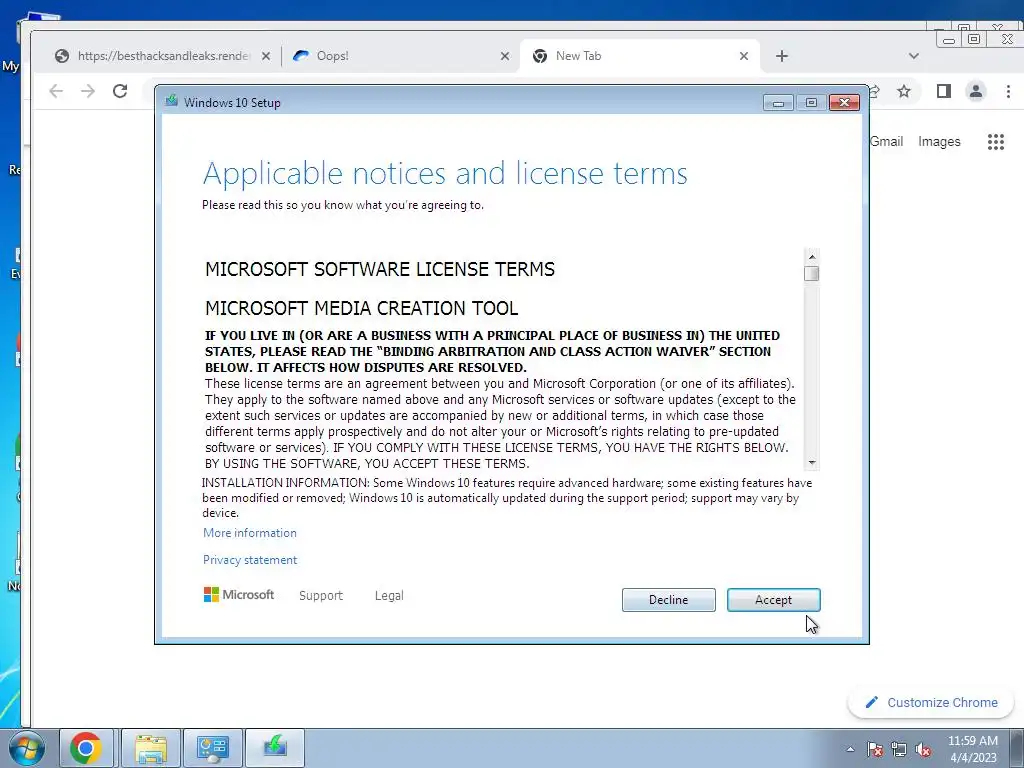Click the Decline button
Screen dimensions: 1024x768
click(x=668, y=600)
